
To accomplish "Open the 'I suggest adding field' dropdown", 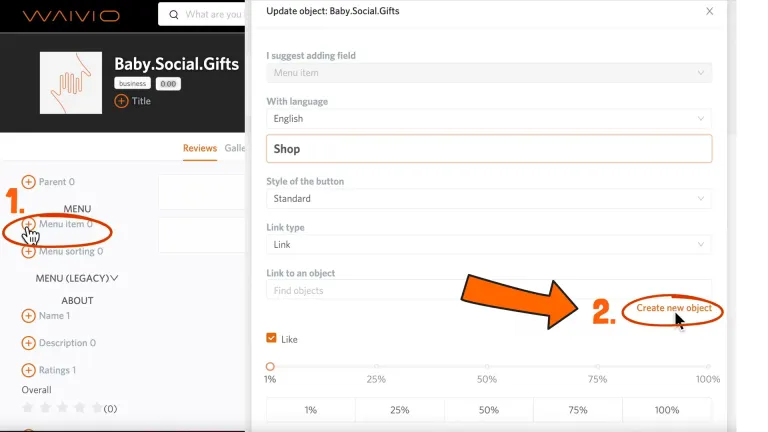I will point(489,72).
